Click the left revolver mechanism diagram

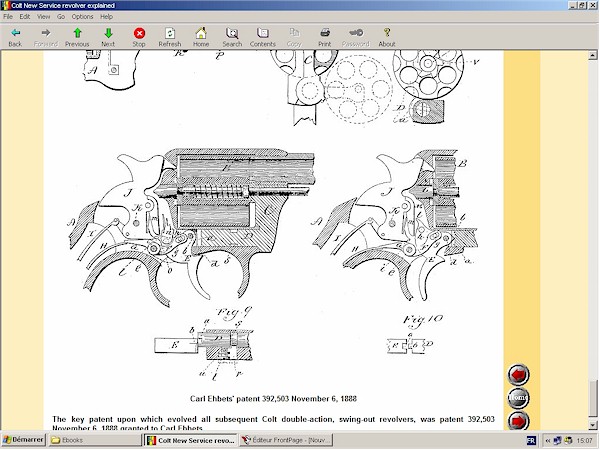191,228
